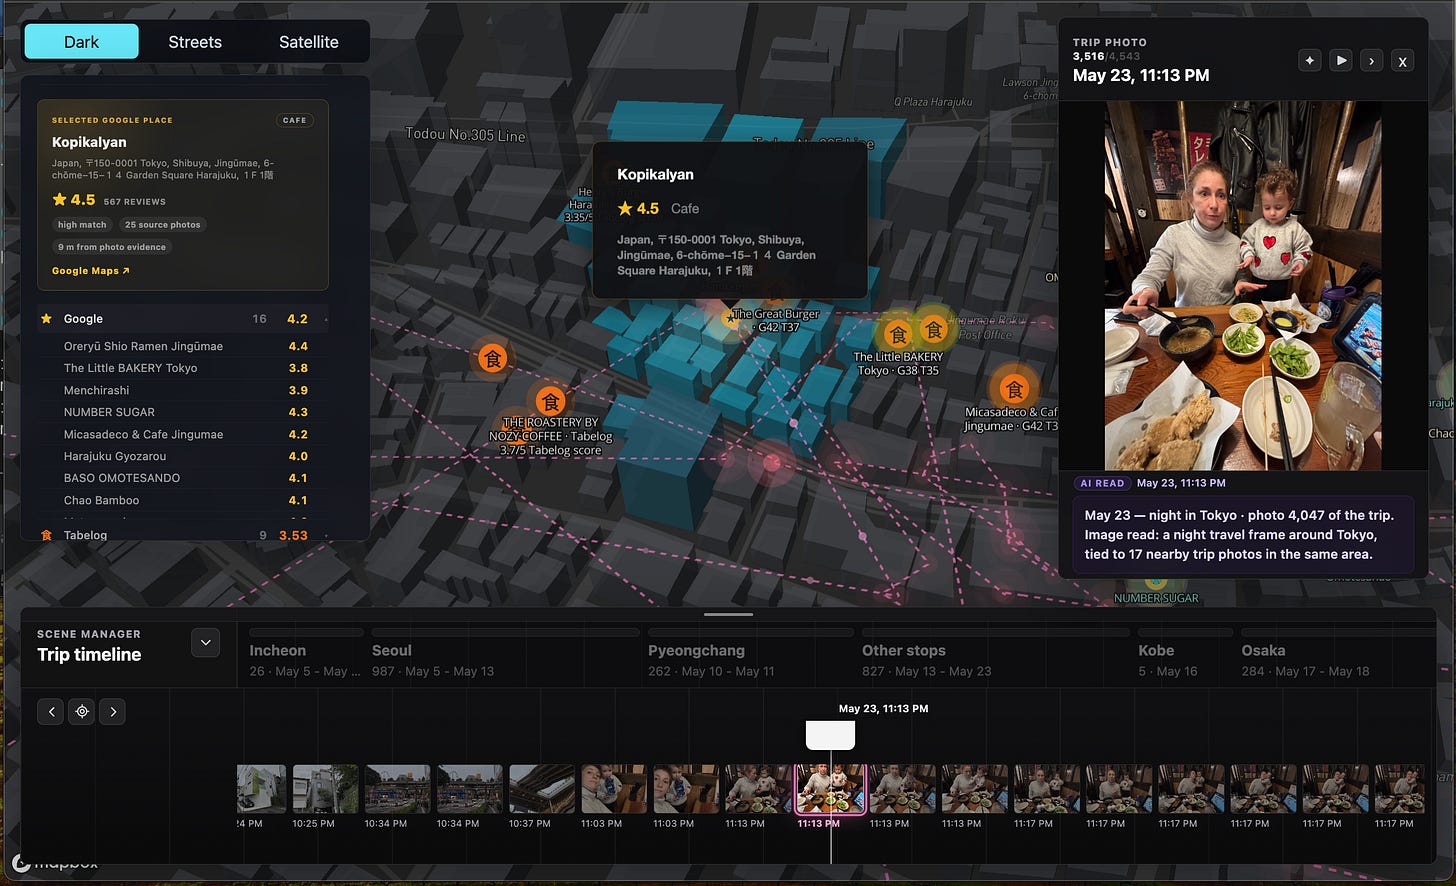The height and width of the screenshot is (886, 1456).
Task: Click the Google section header row
Action: [x=183, y=319]
